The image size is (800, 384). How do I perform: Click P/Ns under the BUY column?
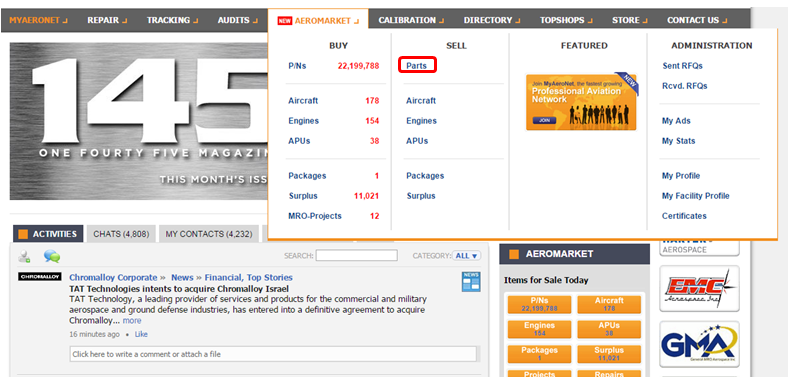pos(297,66)
